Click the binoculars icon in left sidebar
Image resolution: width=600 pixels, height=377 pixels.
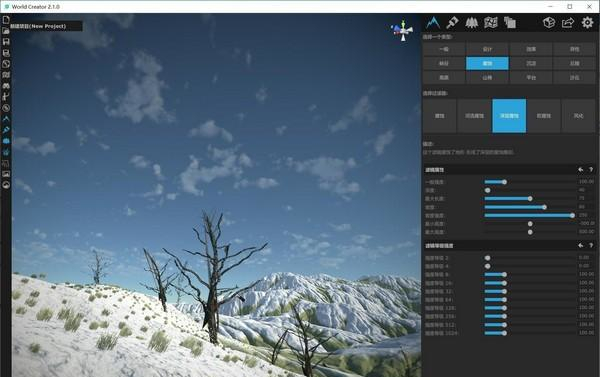tap(6, 86)
